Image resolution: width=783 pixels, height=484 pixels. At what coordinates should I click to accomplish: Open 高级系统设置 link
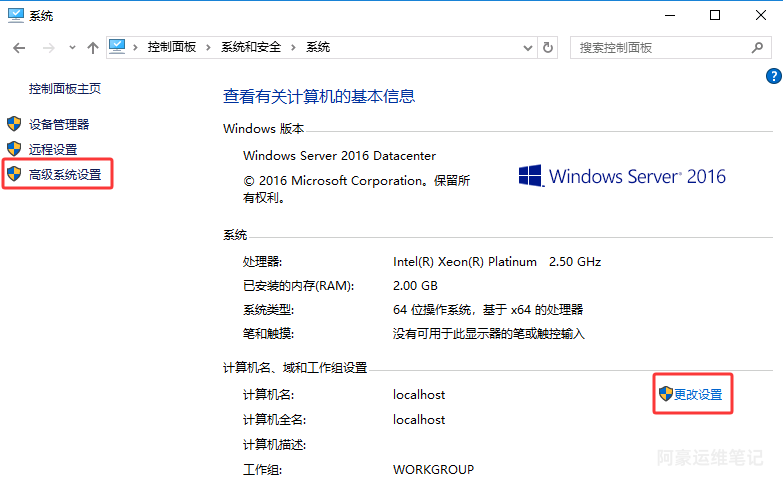pyautogui.click(x=65, y=174)
